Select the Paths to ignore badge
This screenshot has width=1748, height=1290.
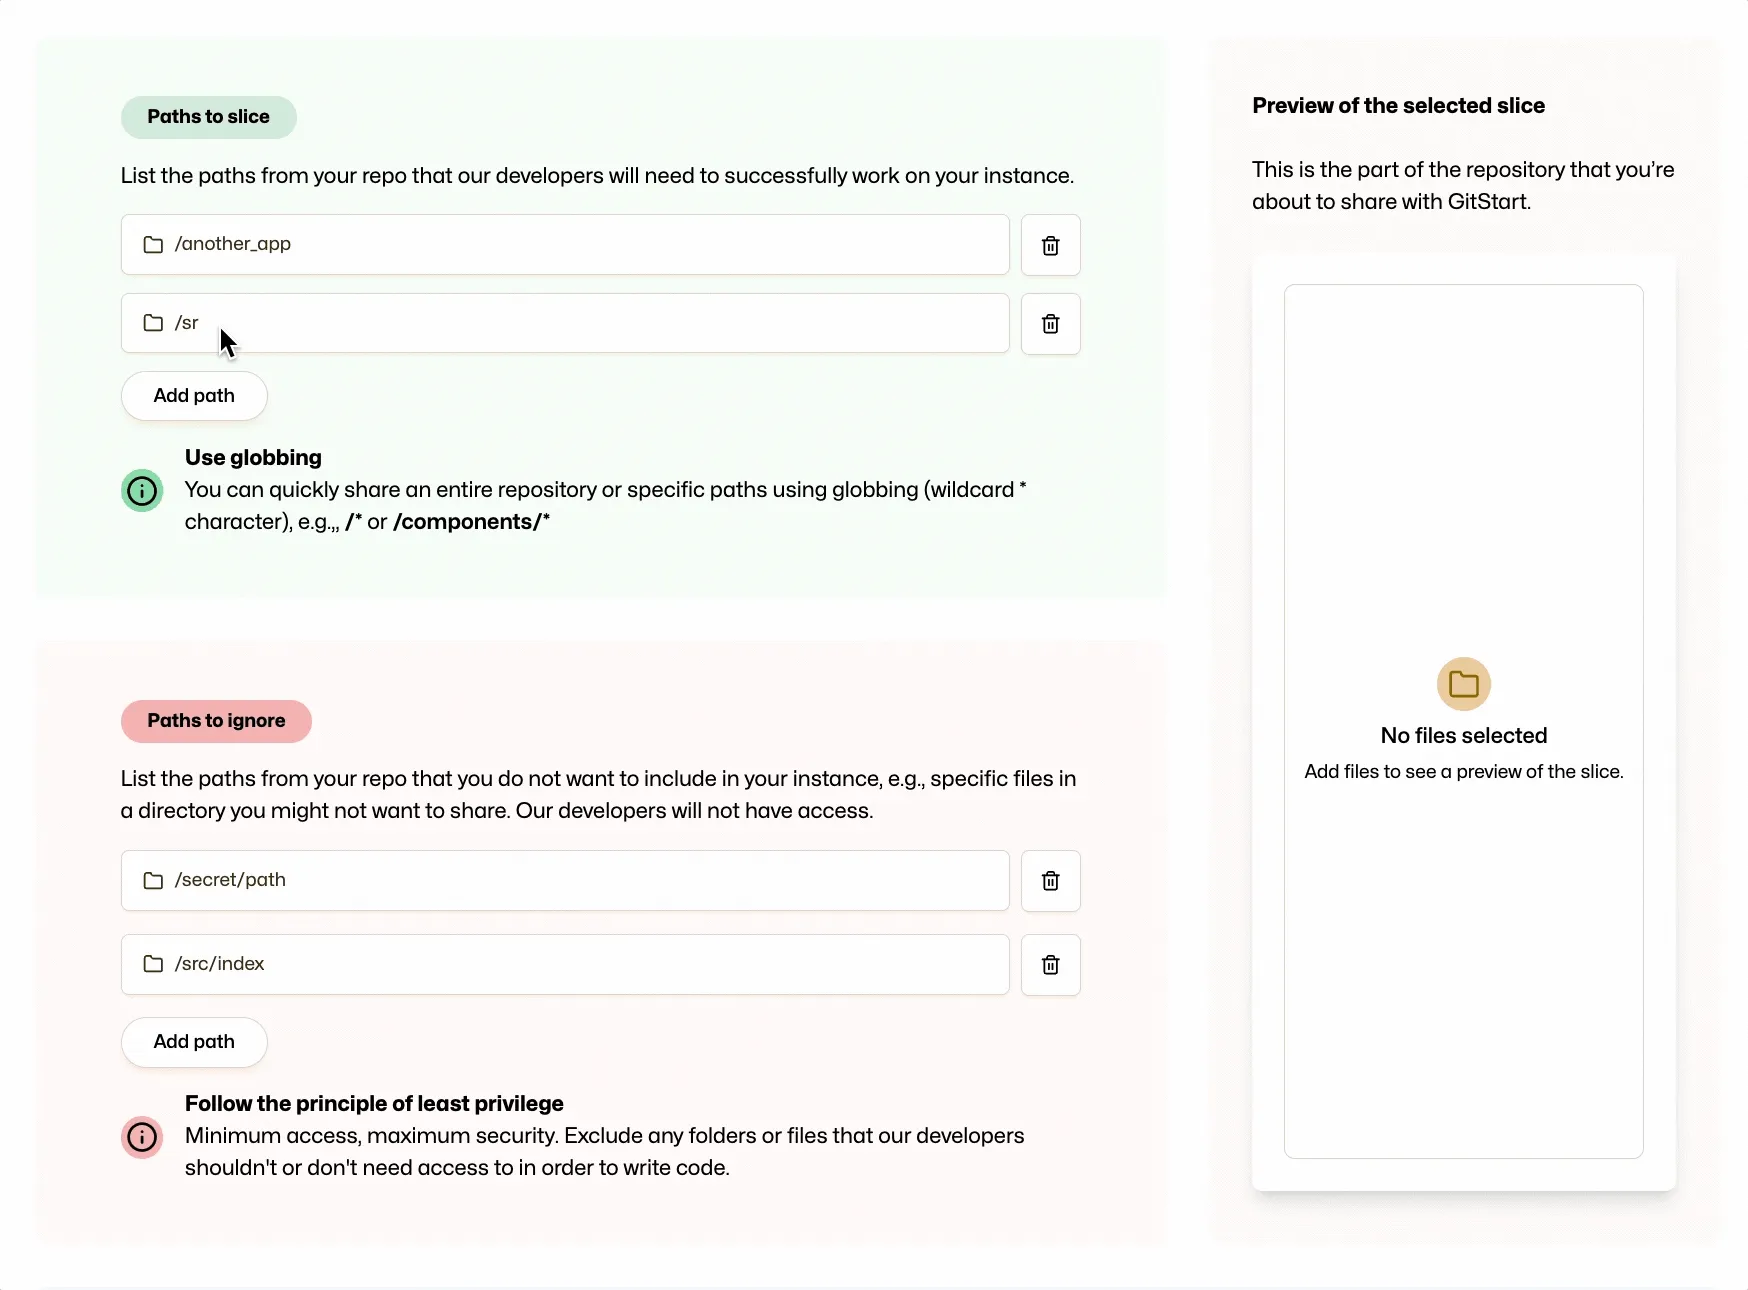click(x=215, y=721)
